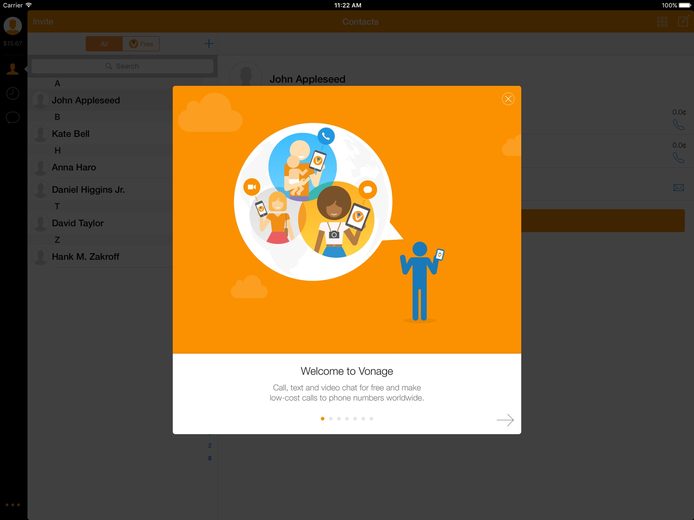Add a new contact with plus icon
Screen dimensions: 694x520
click(x=208, y=43)
